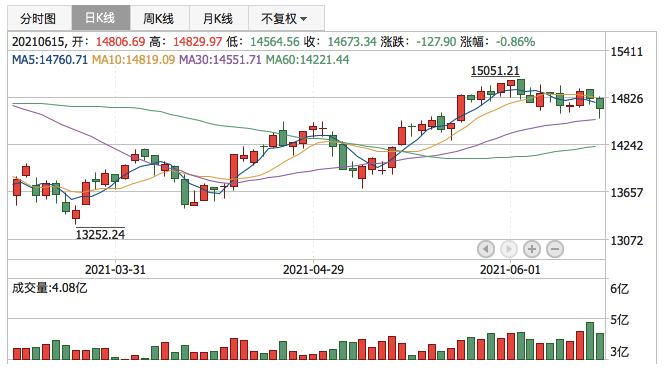This screenshot has height=369, width=666.
Task: Click the low price 14564.56 value
Action: [x=275, y=42]
